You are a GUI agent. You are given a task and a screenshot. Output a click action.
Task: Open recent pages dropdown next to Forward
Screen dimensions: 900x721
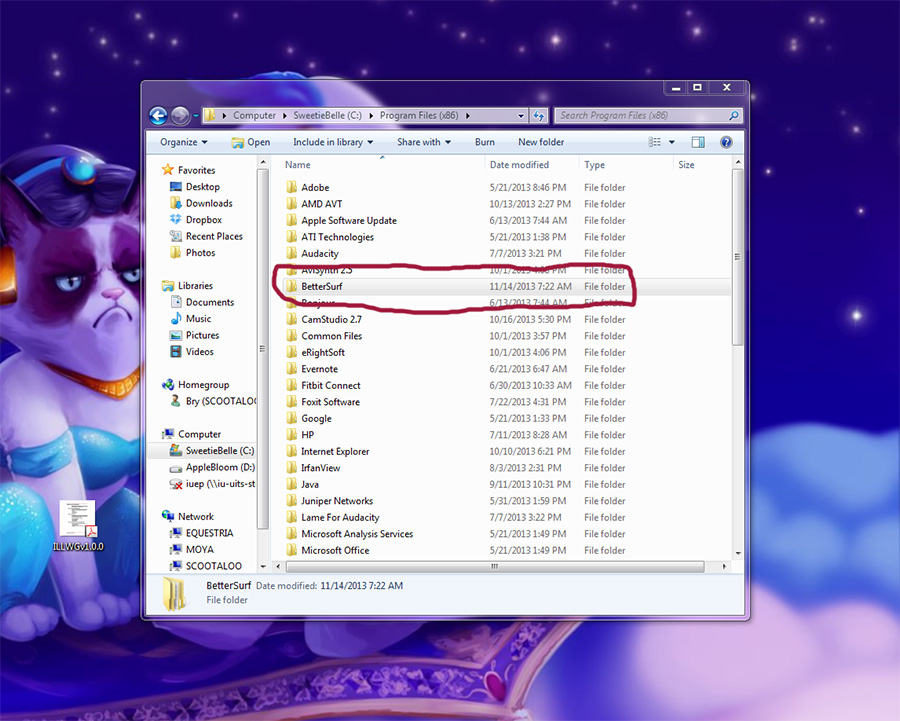pyautogui.click(x=196, y=116)
